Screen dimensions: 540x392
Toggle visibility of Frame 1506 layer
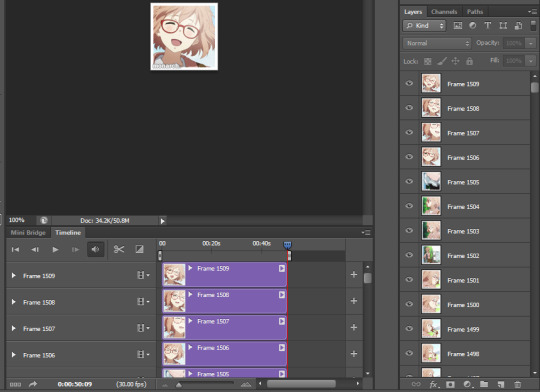[409, 157]
